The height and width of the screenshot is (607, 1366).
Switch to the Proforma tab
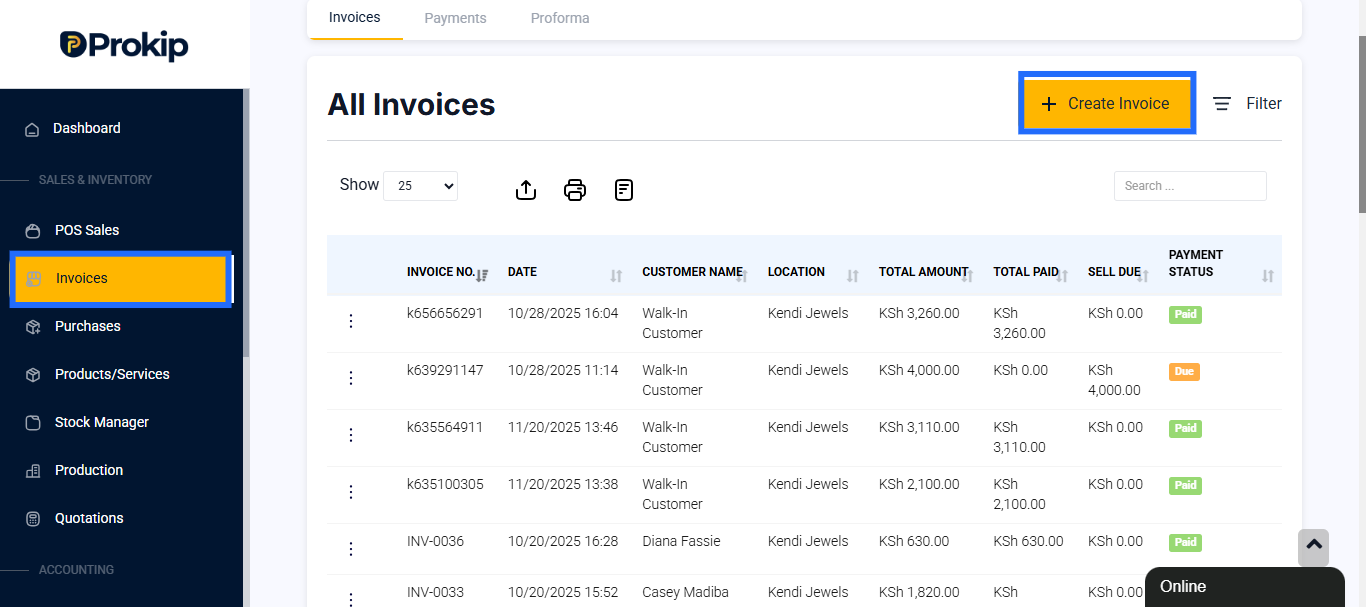560,18
